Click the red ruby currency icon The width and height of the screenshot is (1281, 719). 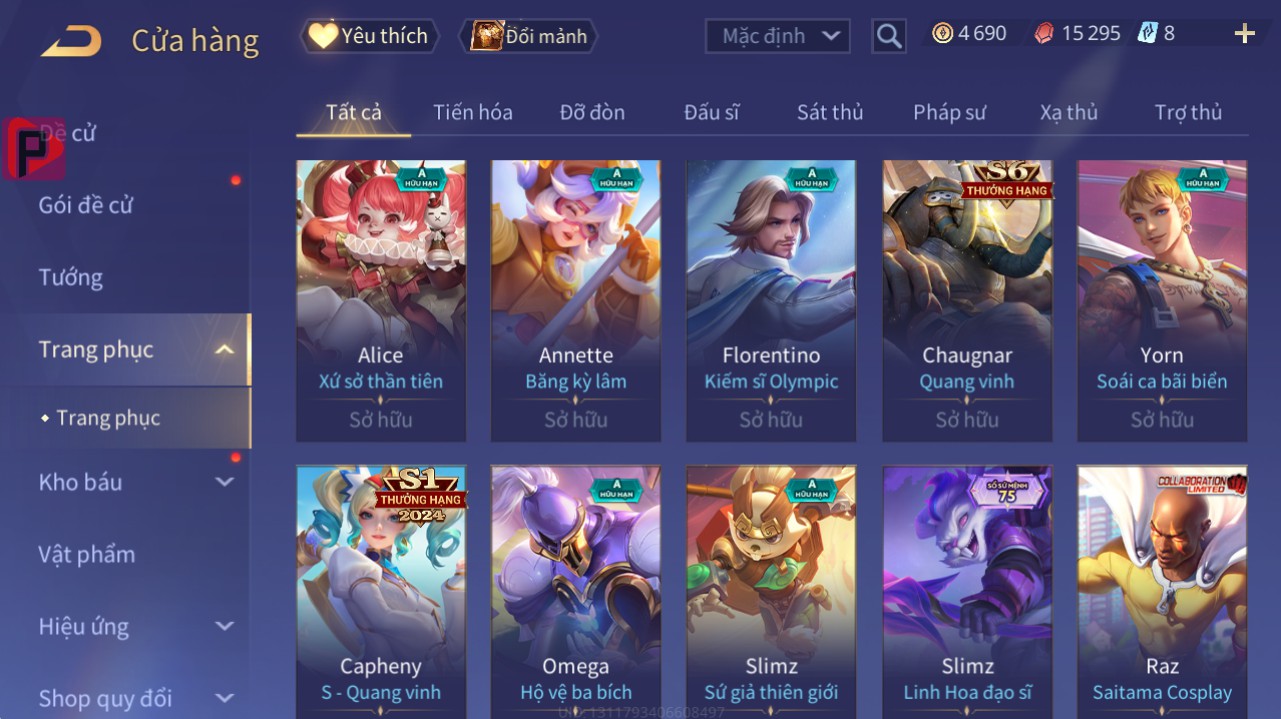tap(1043, 34)
